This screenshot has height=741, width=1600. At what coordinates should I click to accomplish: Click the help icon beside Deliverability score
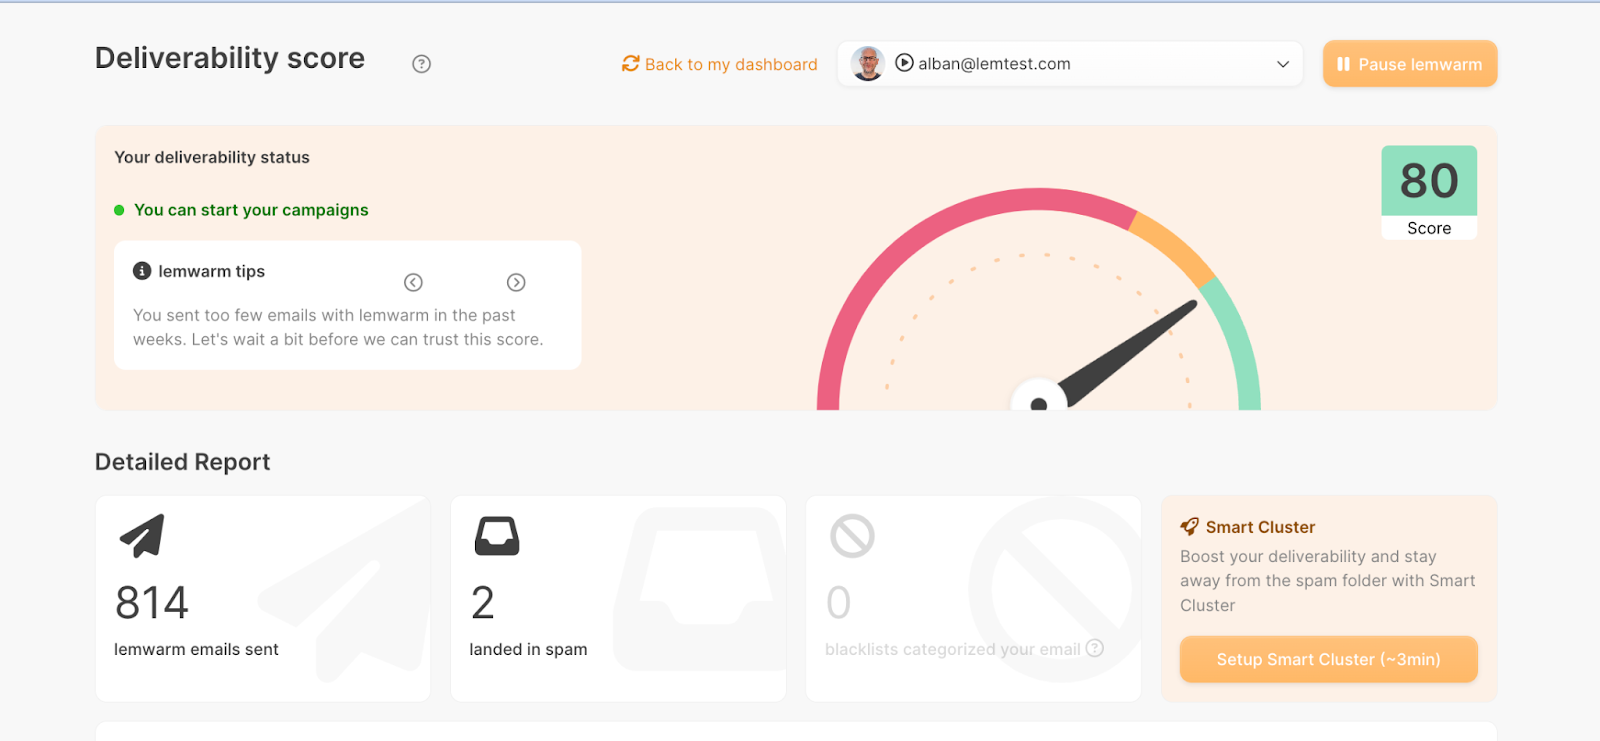421,64
